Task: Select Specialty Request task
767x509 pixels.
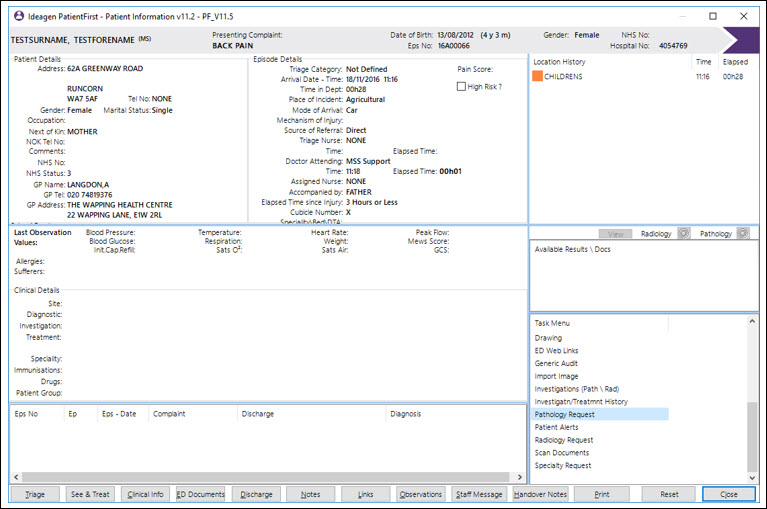Action: pyautogui.click(x=563, y=465)
